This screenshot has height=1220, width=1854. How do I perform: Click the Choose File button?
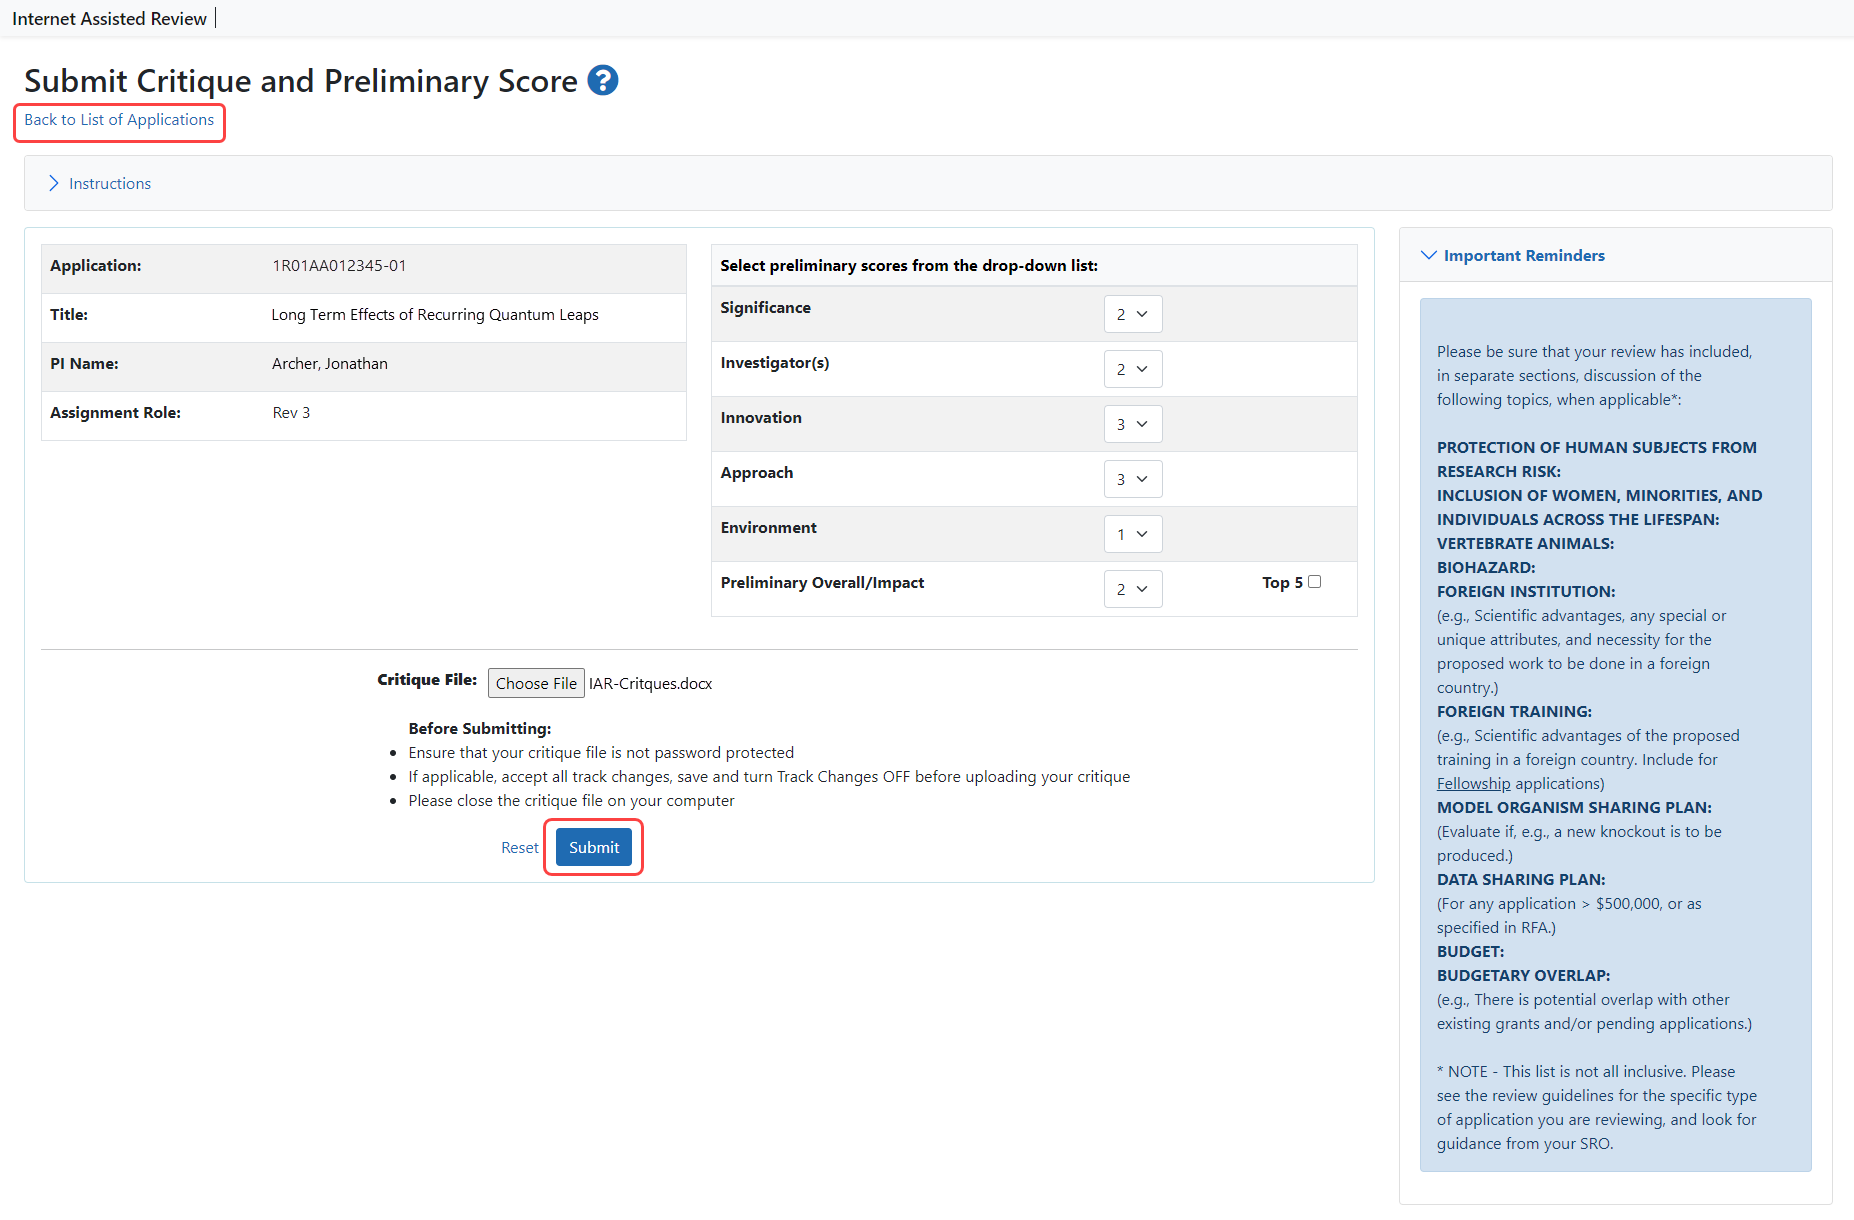[536, 683]
